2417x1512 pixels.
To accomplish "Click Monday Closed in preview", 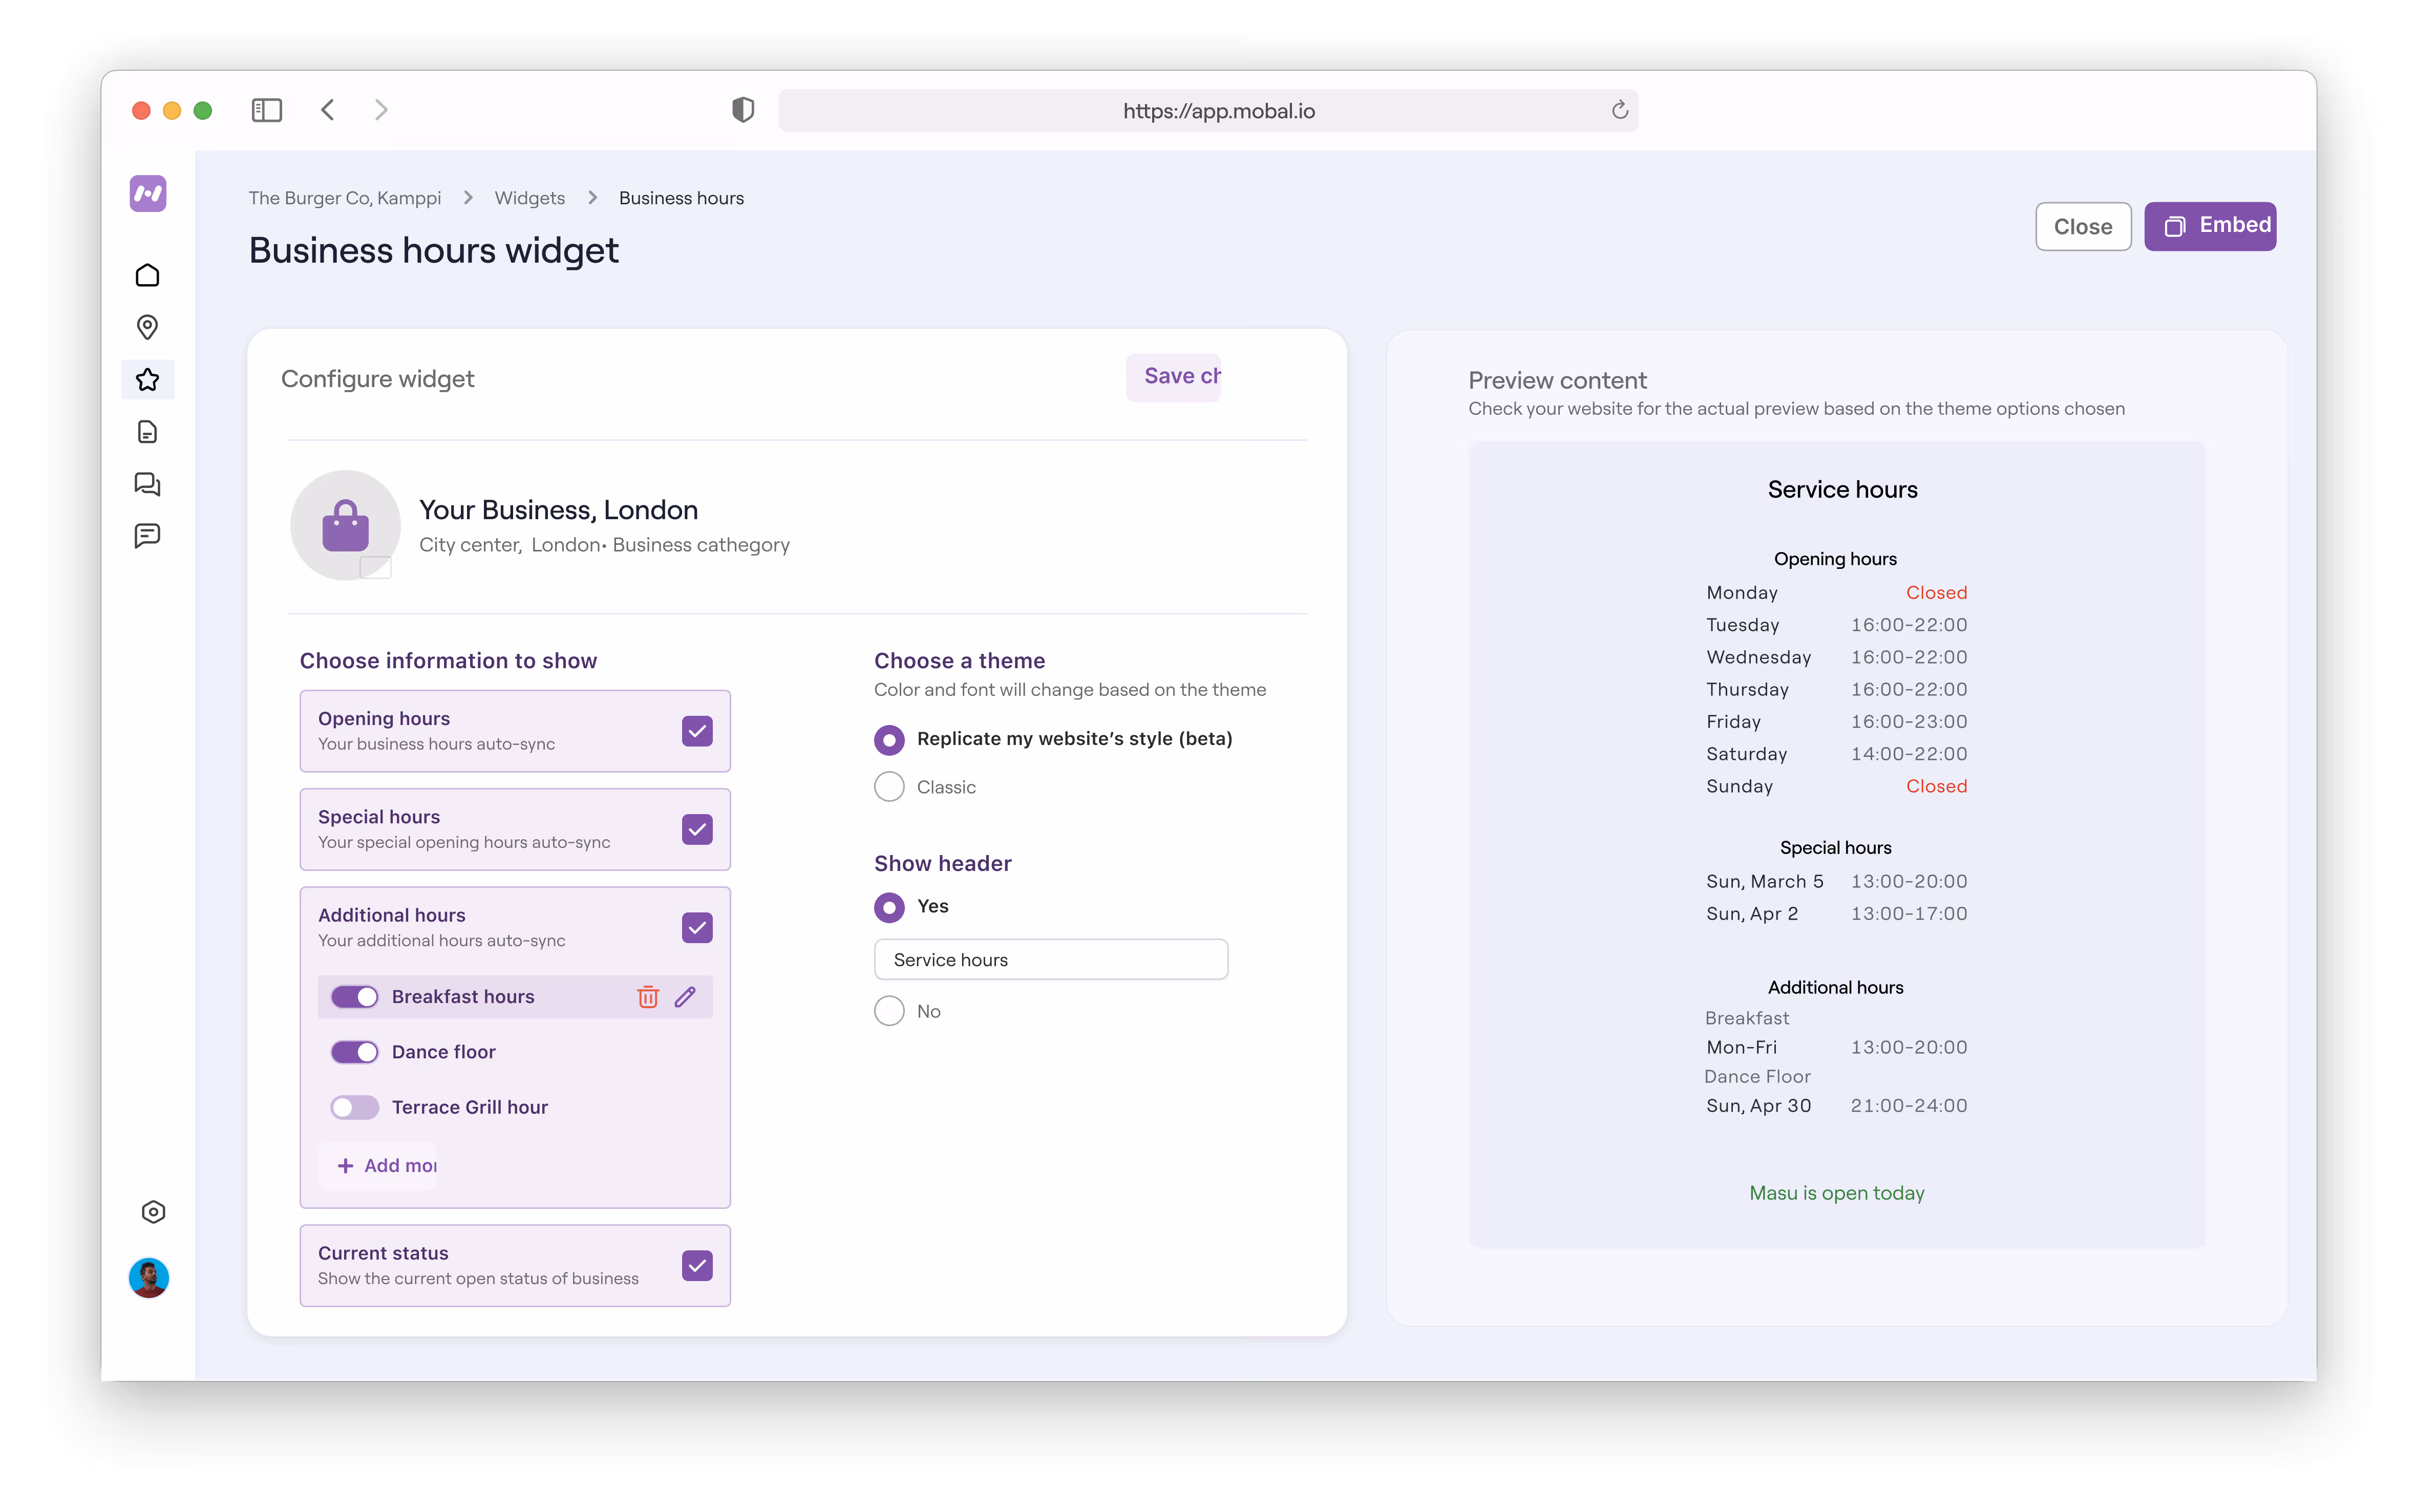I will (1836, 593).
